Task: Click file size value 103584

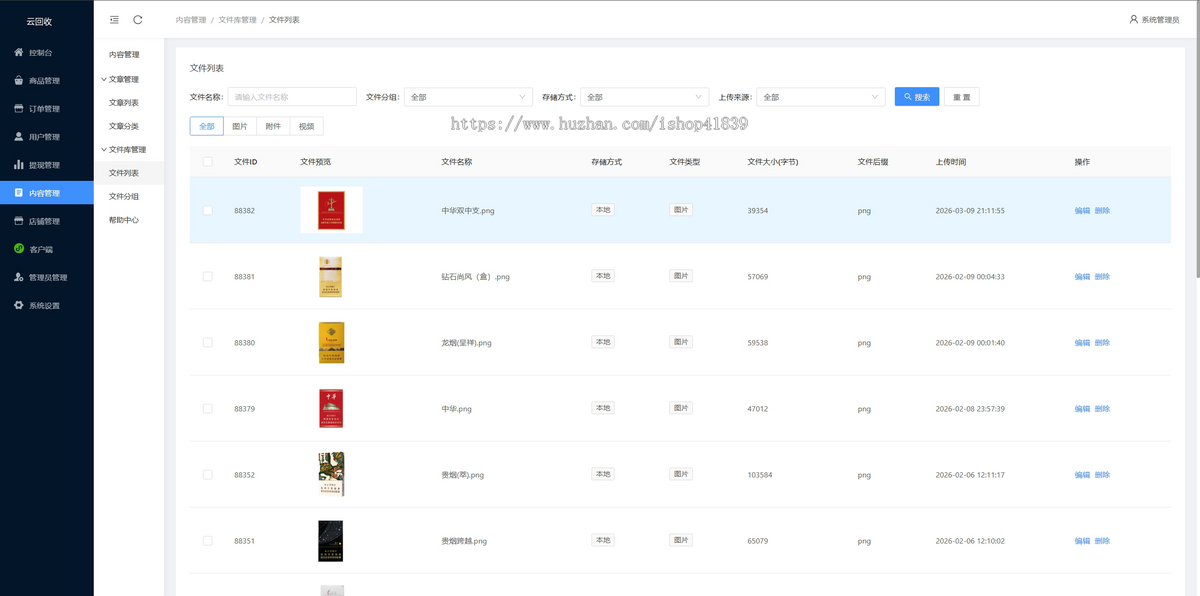Action: (x=760, y=475)
